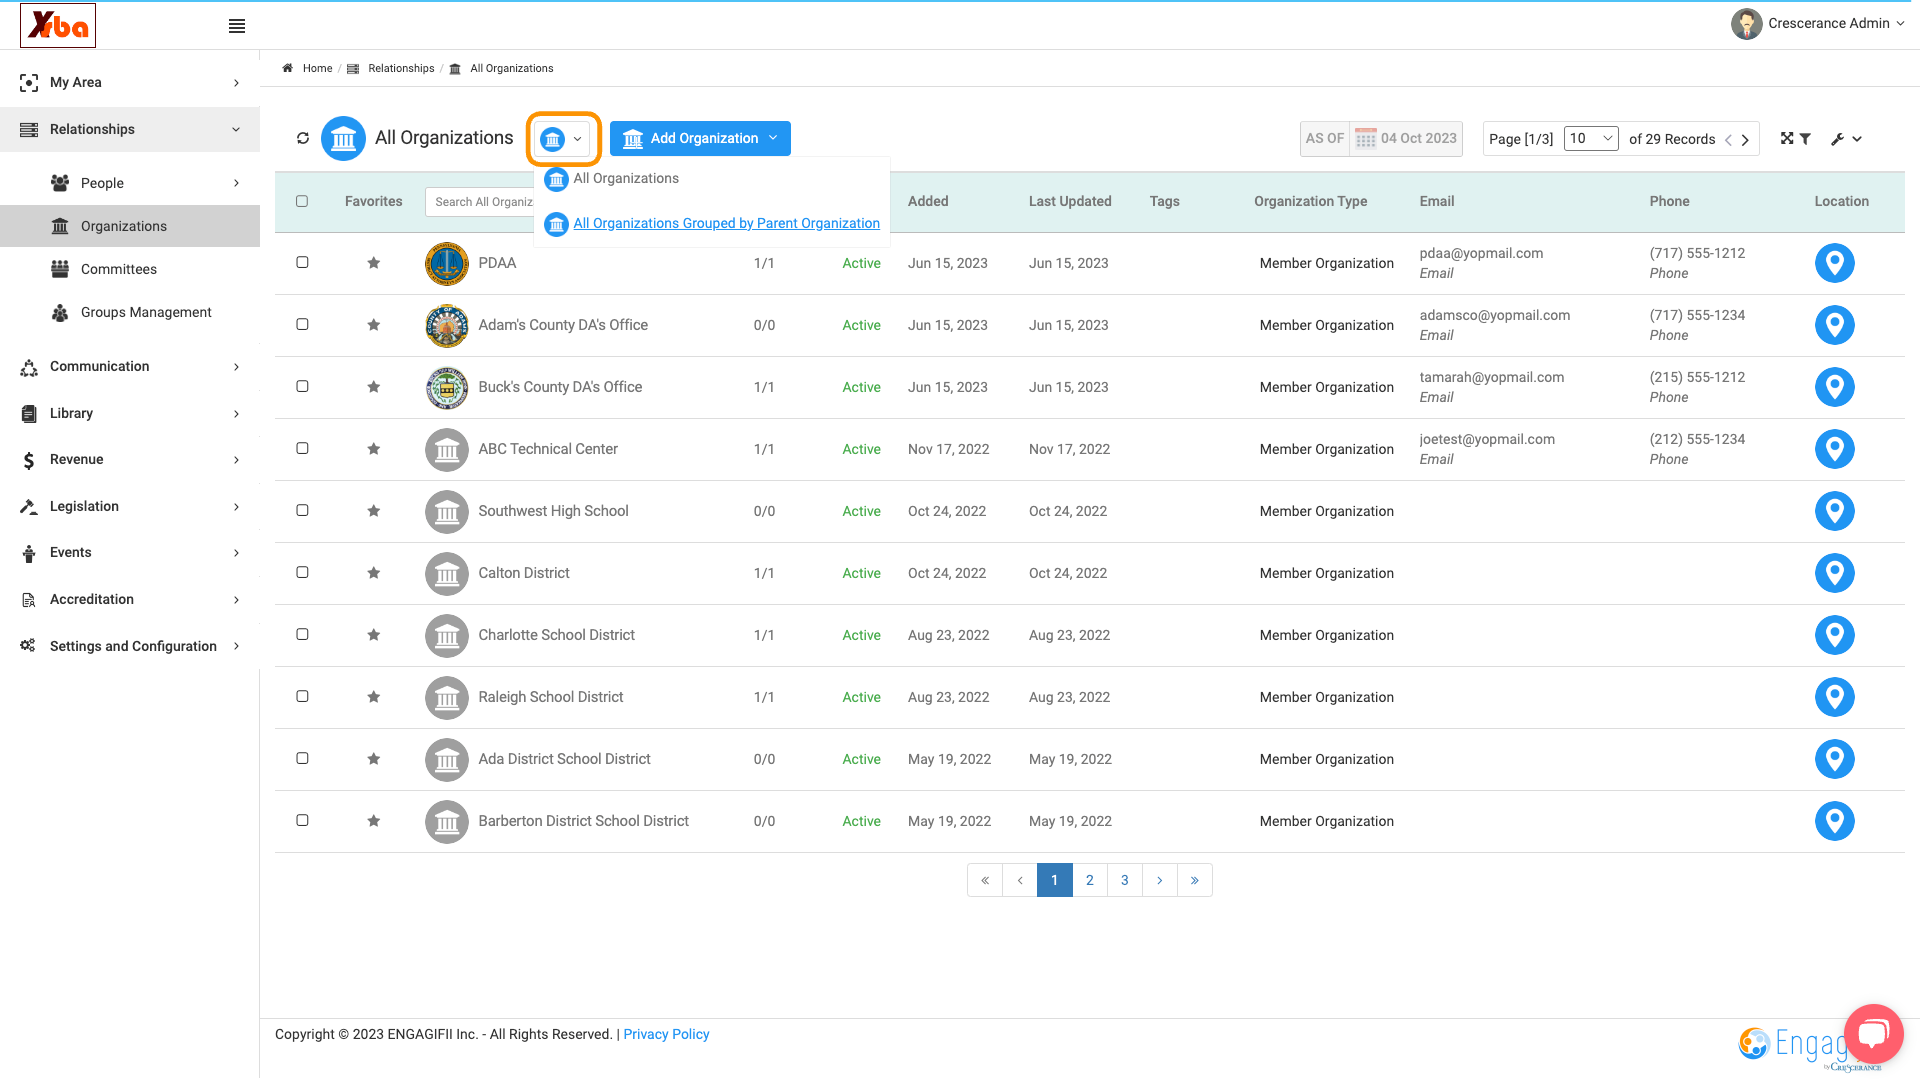This screenshot has width=1920, height=1080.
Task: Expand the Settings and Configuration menu
Action: pos(130,646)
